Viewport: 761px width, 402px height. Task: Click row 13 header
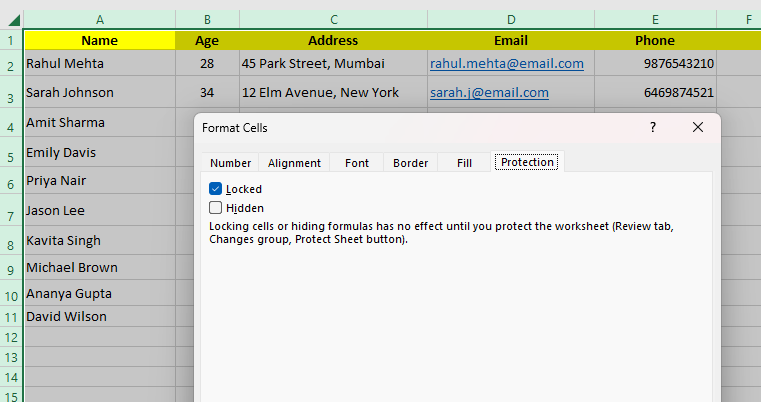coord(10,357)
